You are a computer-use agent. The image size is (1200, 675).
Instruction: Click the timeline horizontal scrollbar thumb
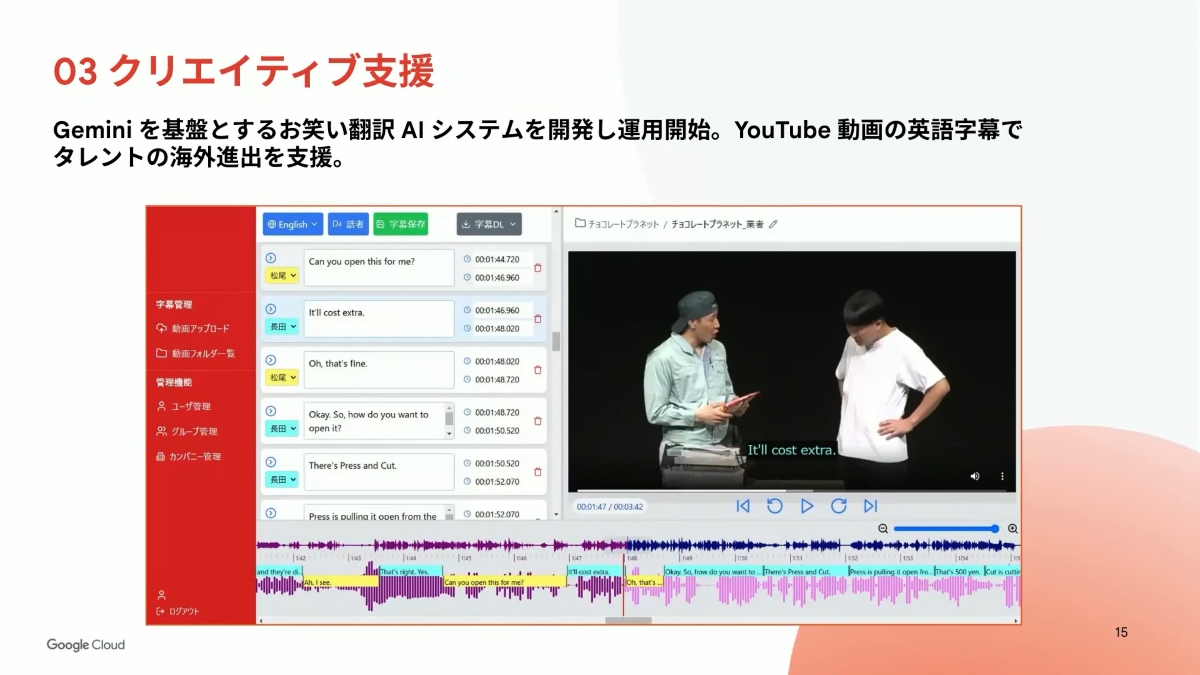(629, 620)
